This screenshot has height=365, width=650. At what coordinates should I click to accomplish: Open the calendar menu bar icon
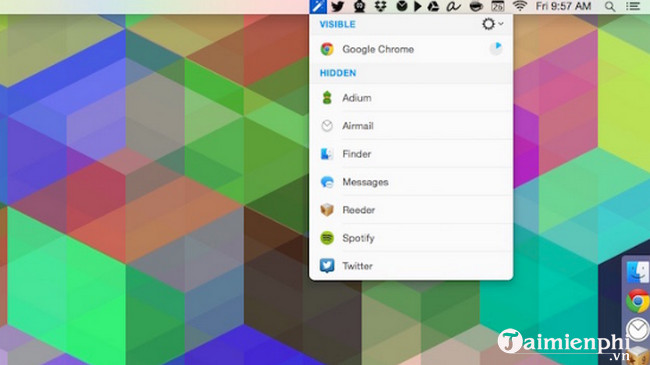click(x=497, y=6)
